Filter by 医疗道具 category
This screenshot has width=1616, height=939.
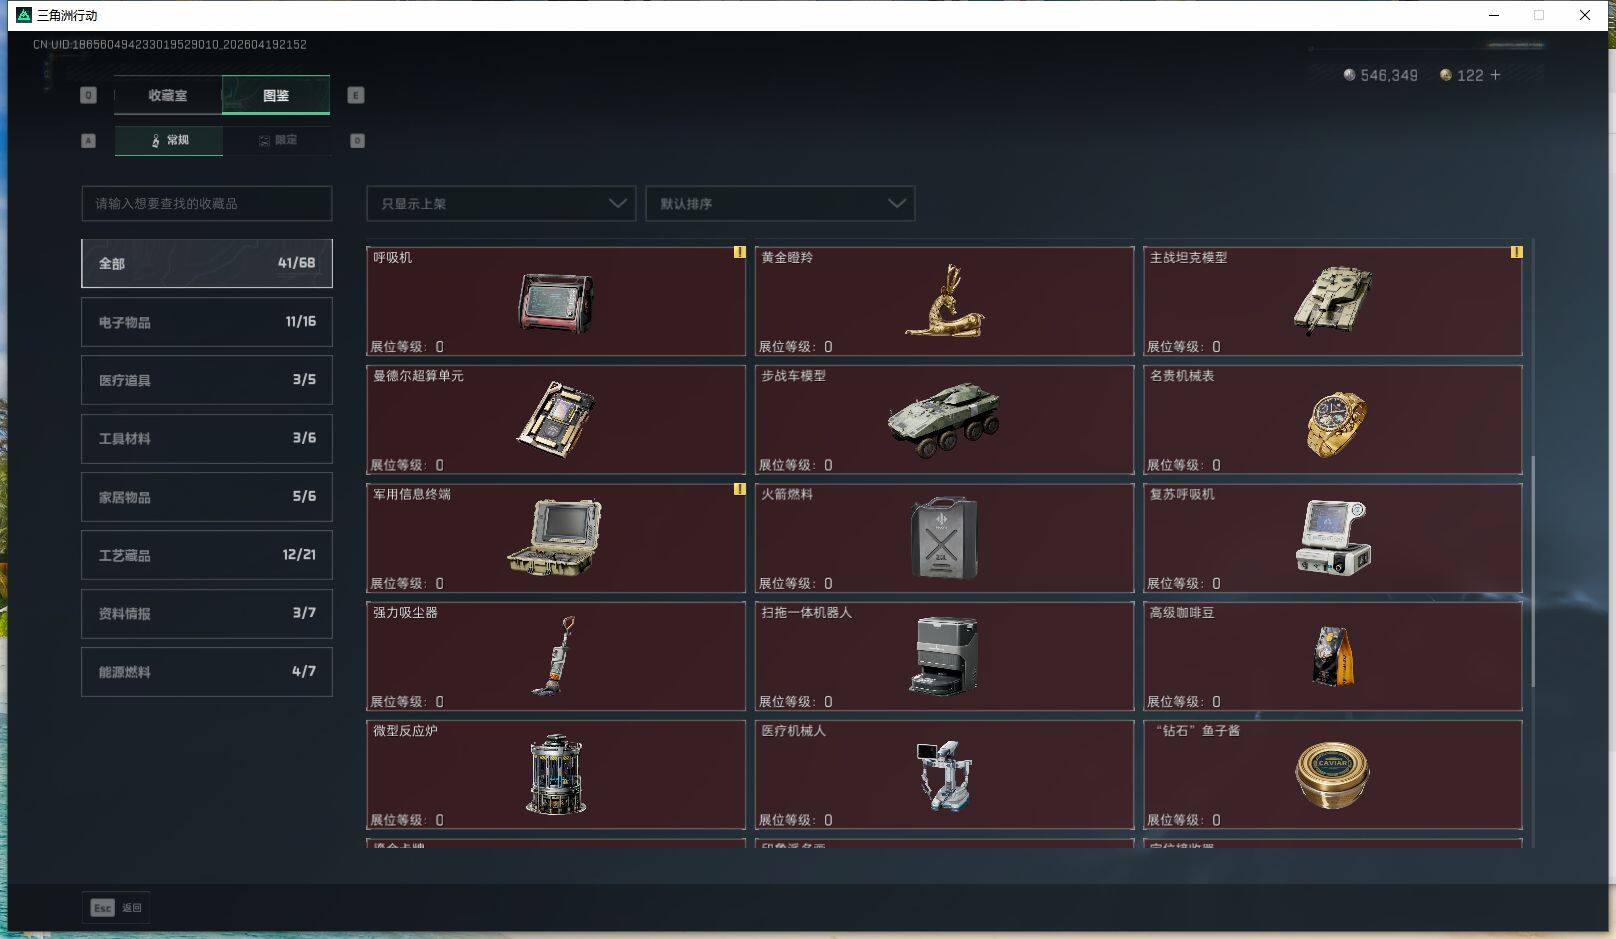point(207,380)
